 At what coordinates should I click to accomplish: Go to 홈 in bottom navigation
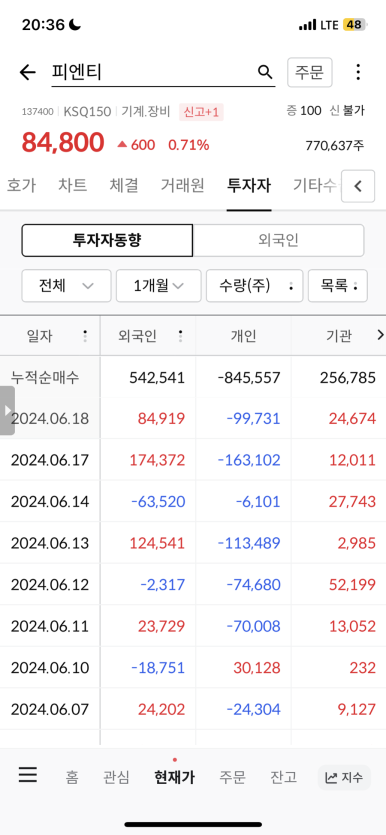(72, 777)
